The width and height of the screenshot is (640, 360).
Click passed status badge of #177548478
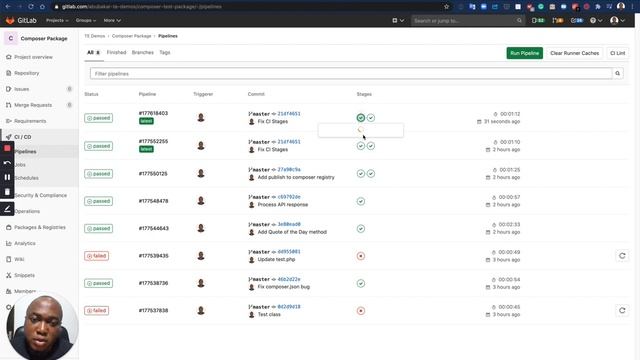(x=98, y=201)
